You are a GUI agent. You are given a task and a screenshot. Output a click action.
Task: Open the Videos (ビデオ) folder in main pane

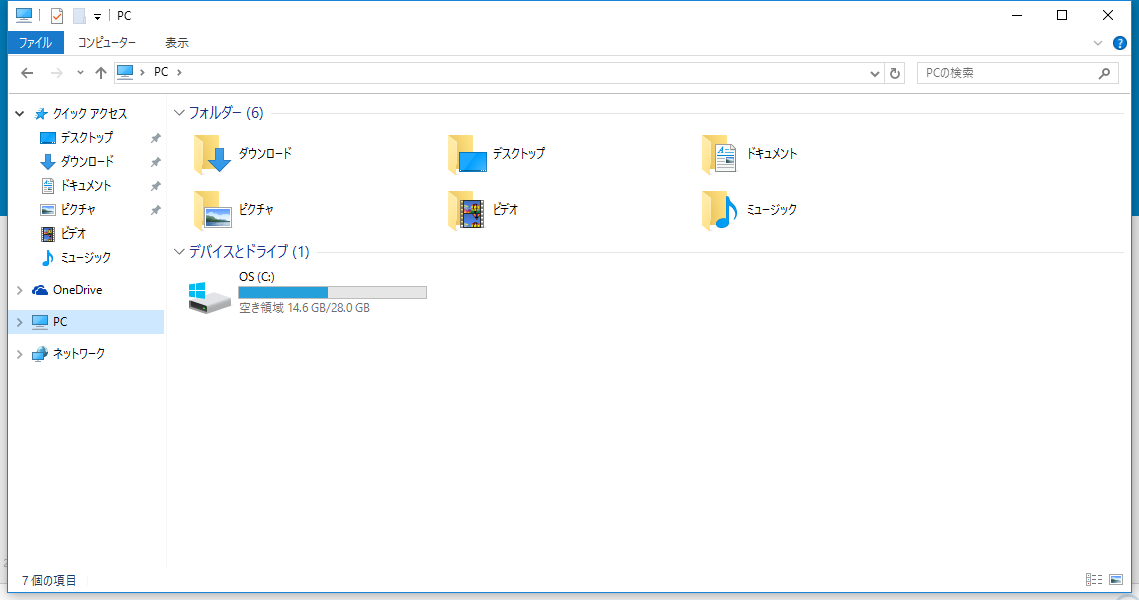tap(467, 210)
